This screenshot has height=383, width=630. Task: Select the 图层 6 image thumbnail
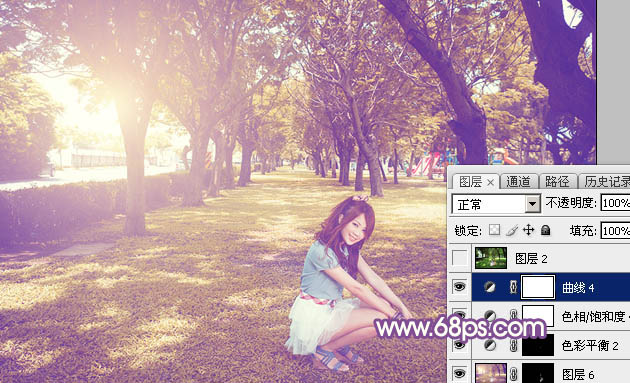pos(491,373)
